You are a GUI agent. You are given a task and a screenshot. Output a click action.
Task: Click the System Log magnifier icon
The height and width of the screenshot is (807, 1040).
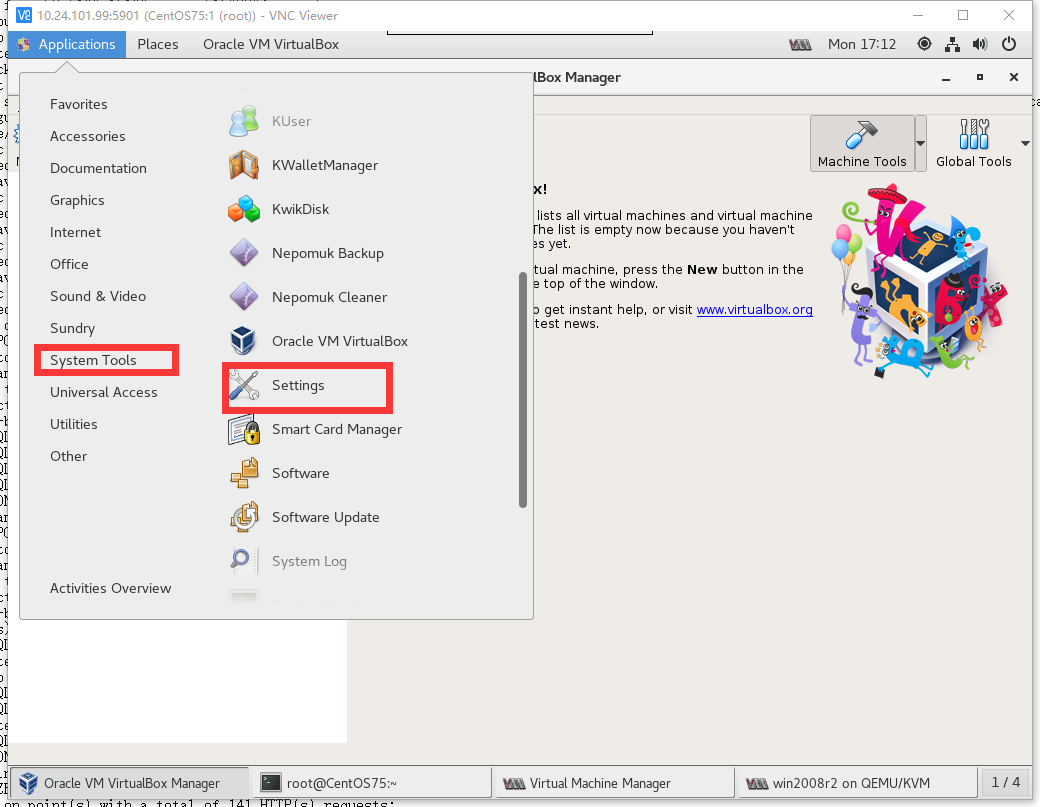[x=241, y=561]
